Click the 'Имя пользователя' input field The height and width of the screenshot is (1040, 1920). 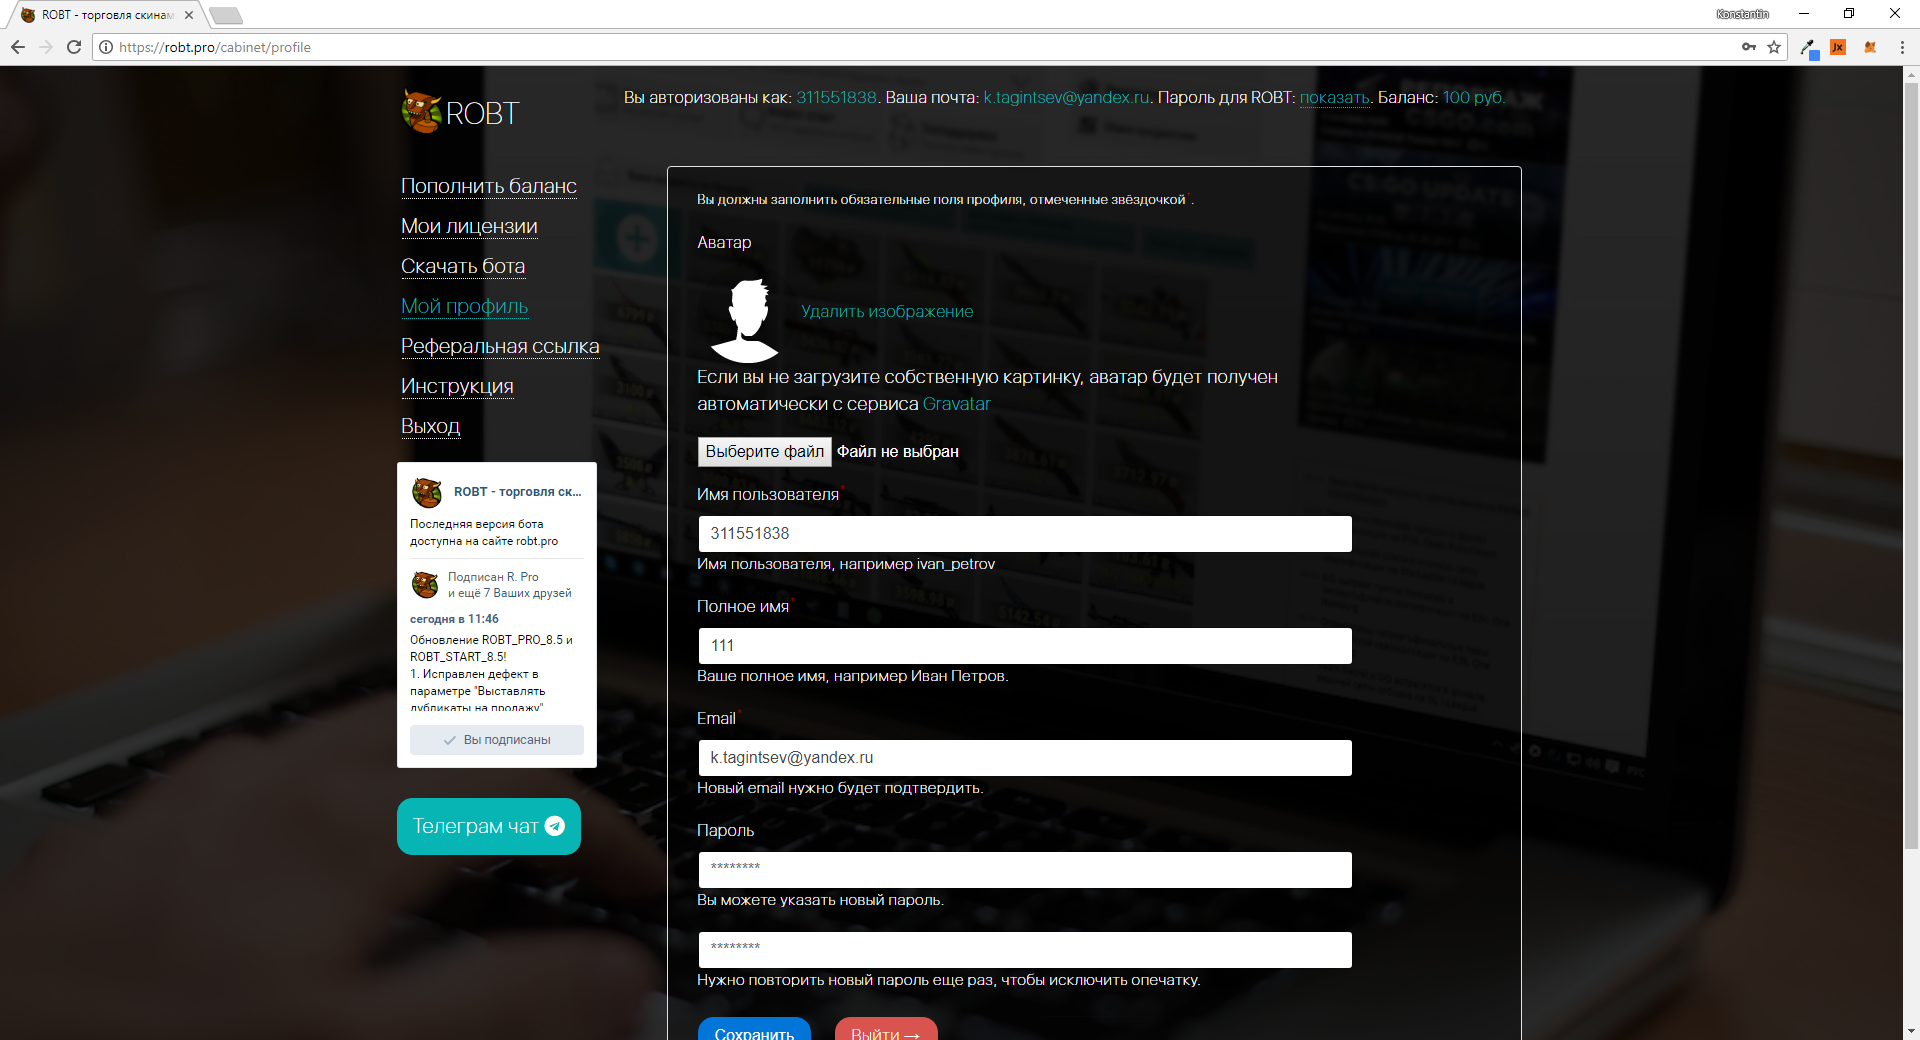point(1024,534)
